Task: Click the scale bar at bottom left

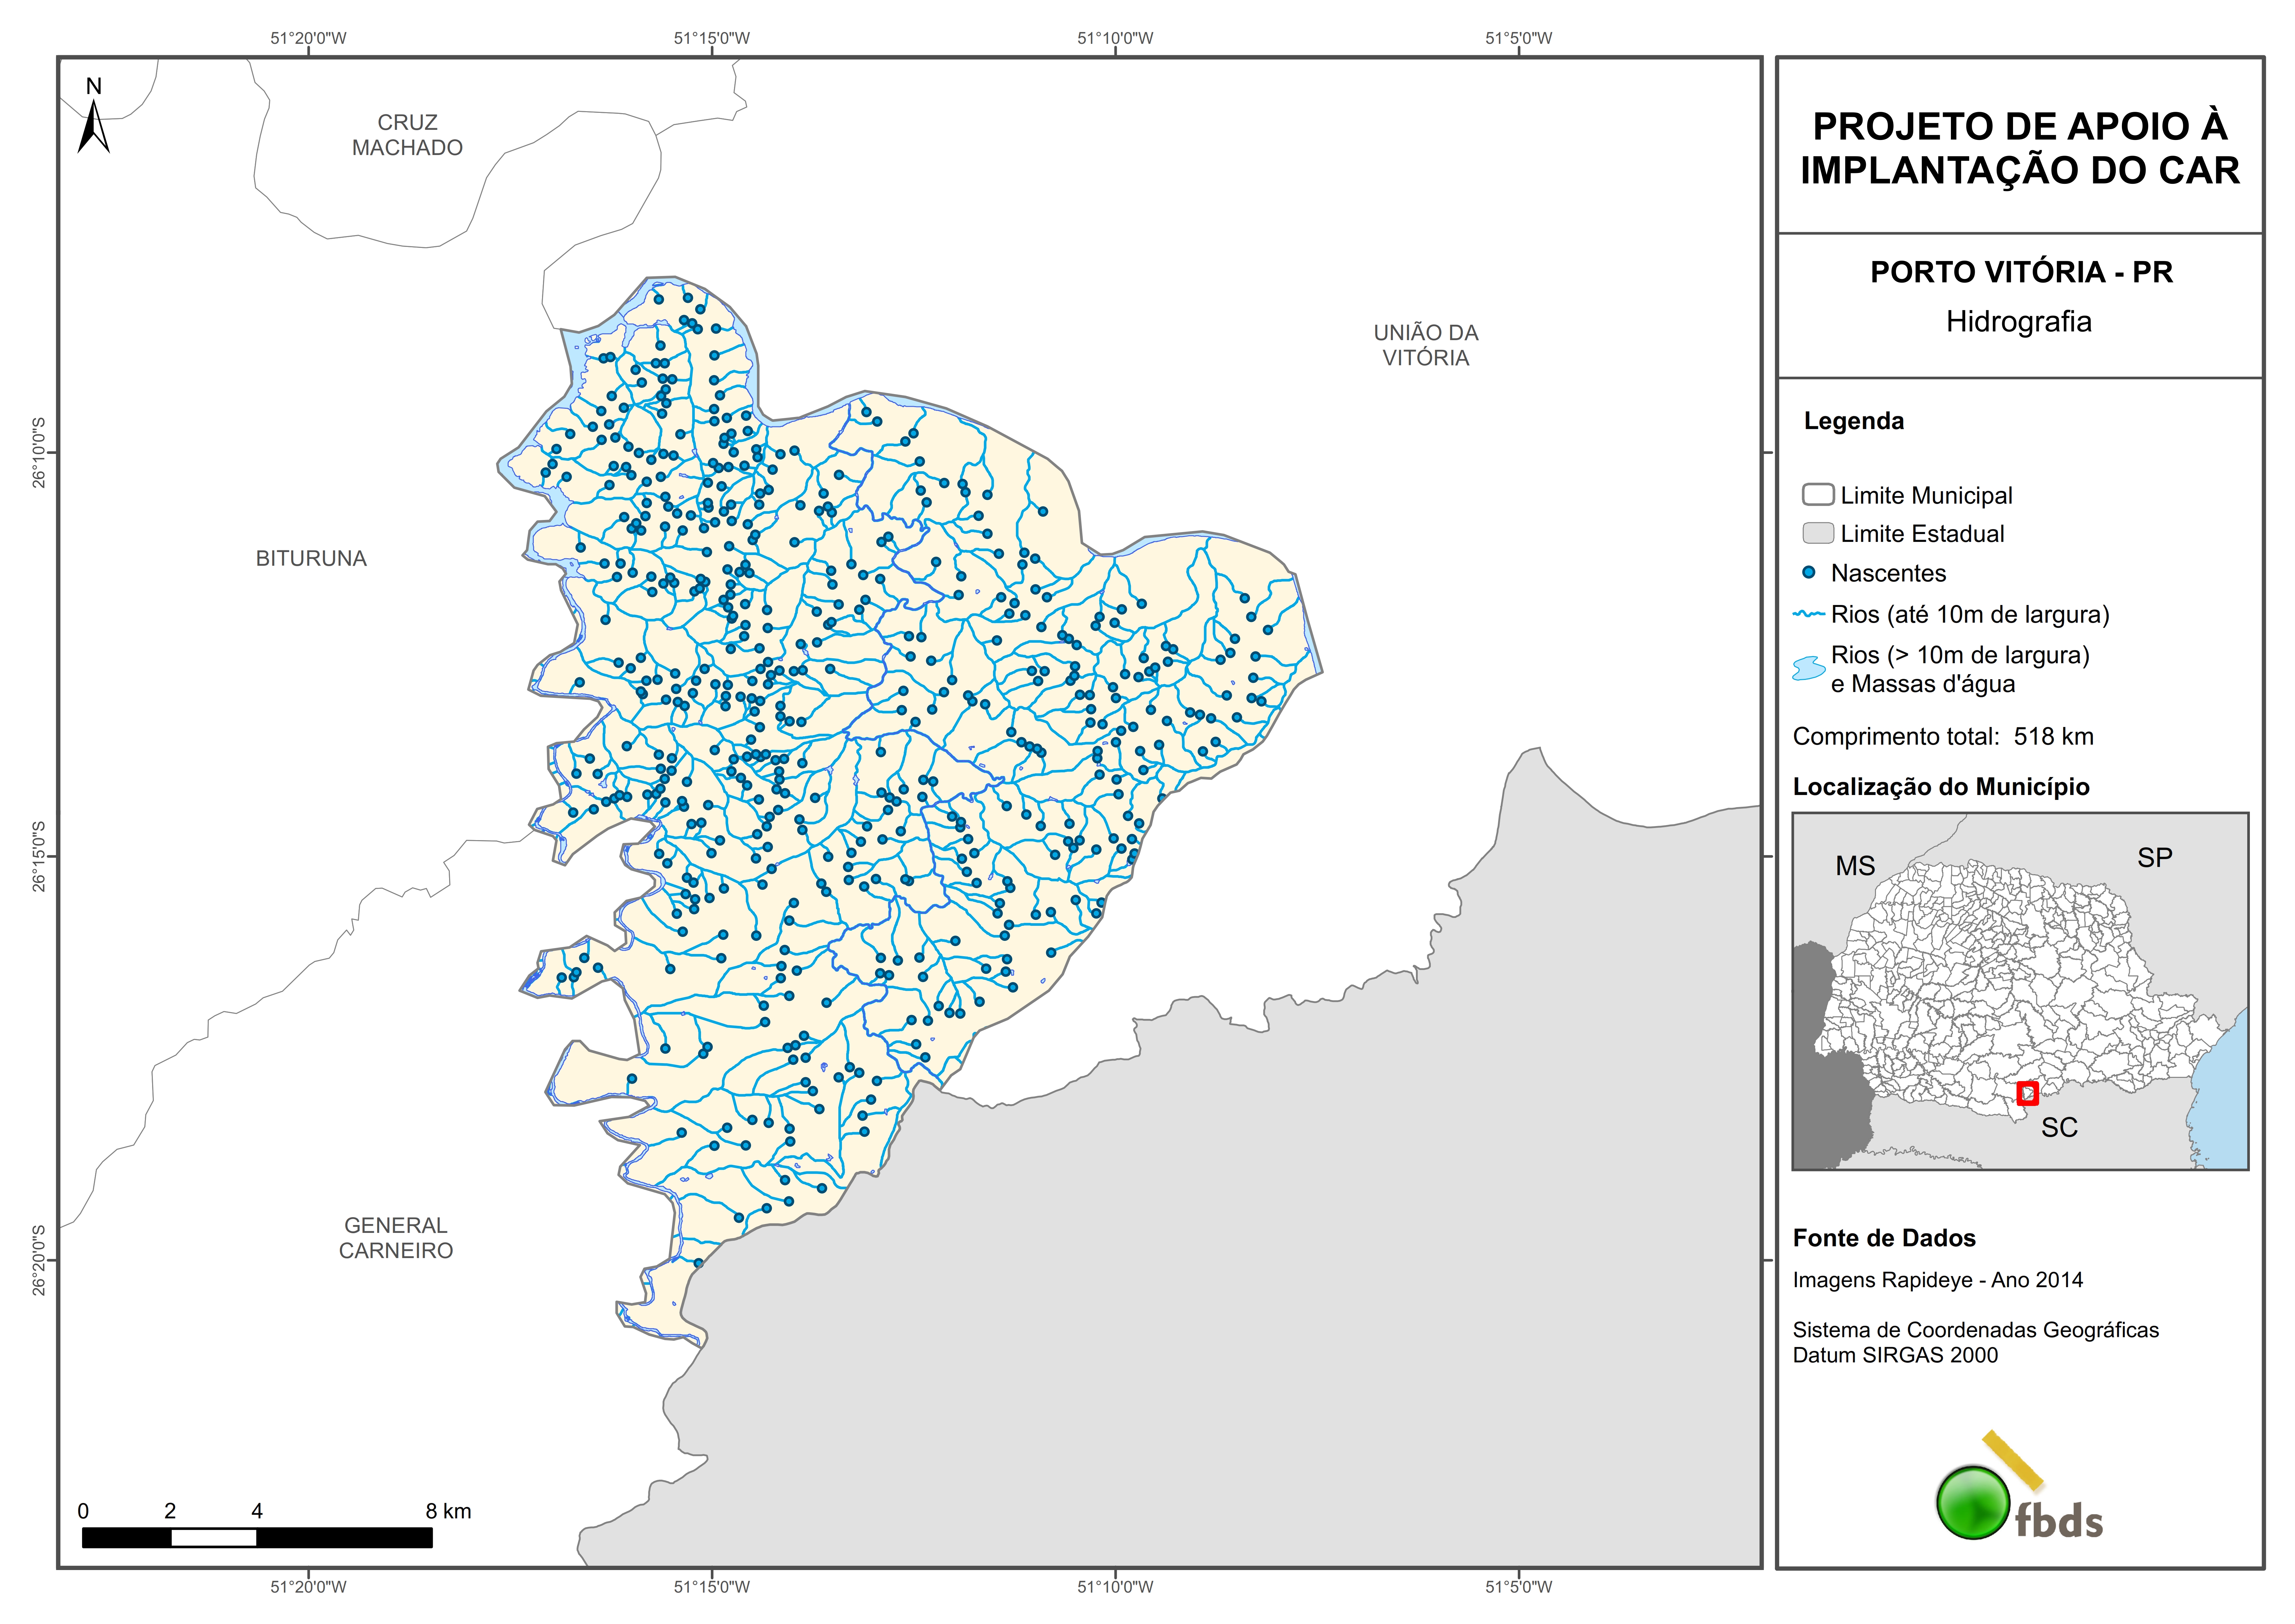Action: 257,1537
